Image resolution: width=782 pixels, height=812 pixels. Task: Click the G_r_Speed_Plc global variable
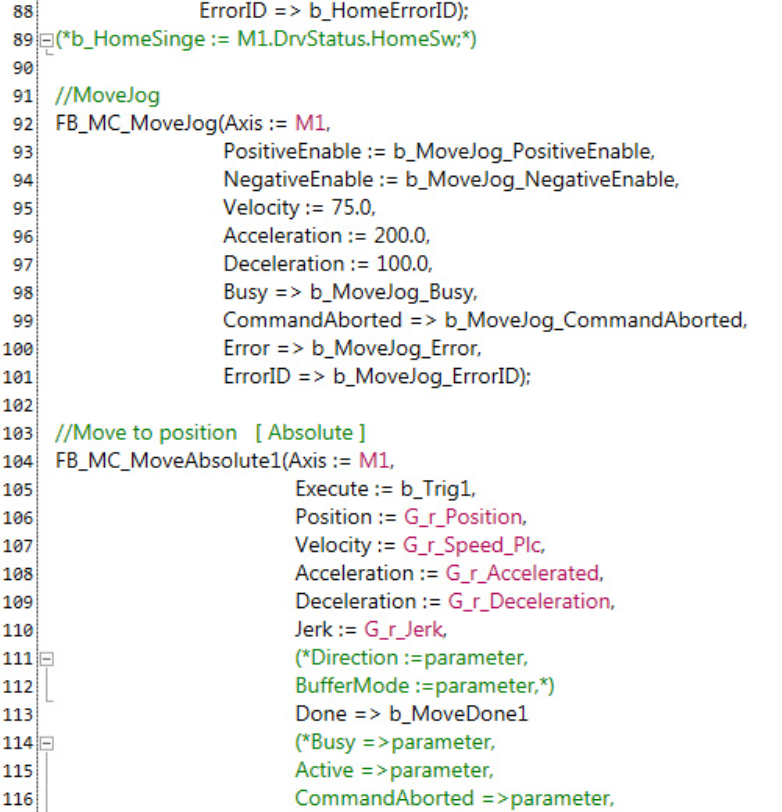(x=472, y=545)
